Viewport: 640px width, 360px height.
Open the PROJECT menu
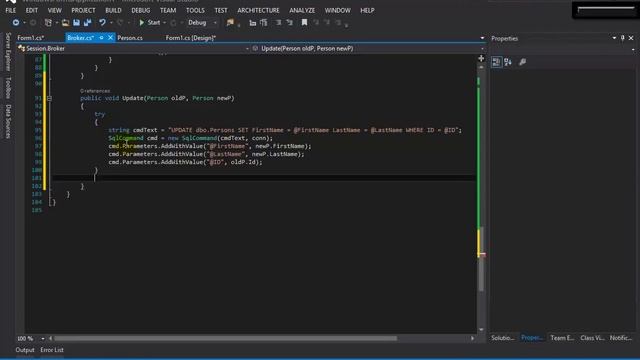pos(83,10)
